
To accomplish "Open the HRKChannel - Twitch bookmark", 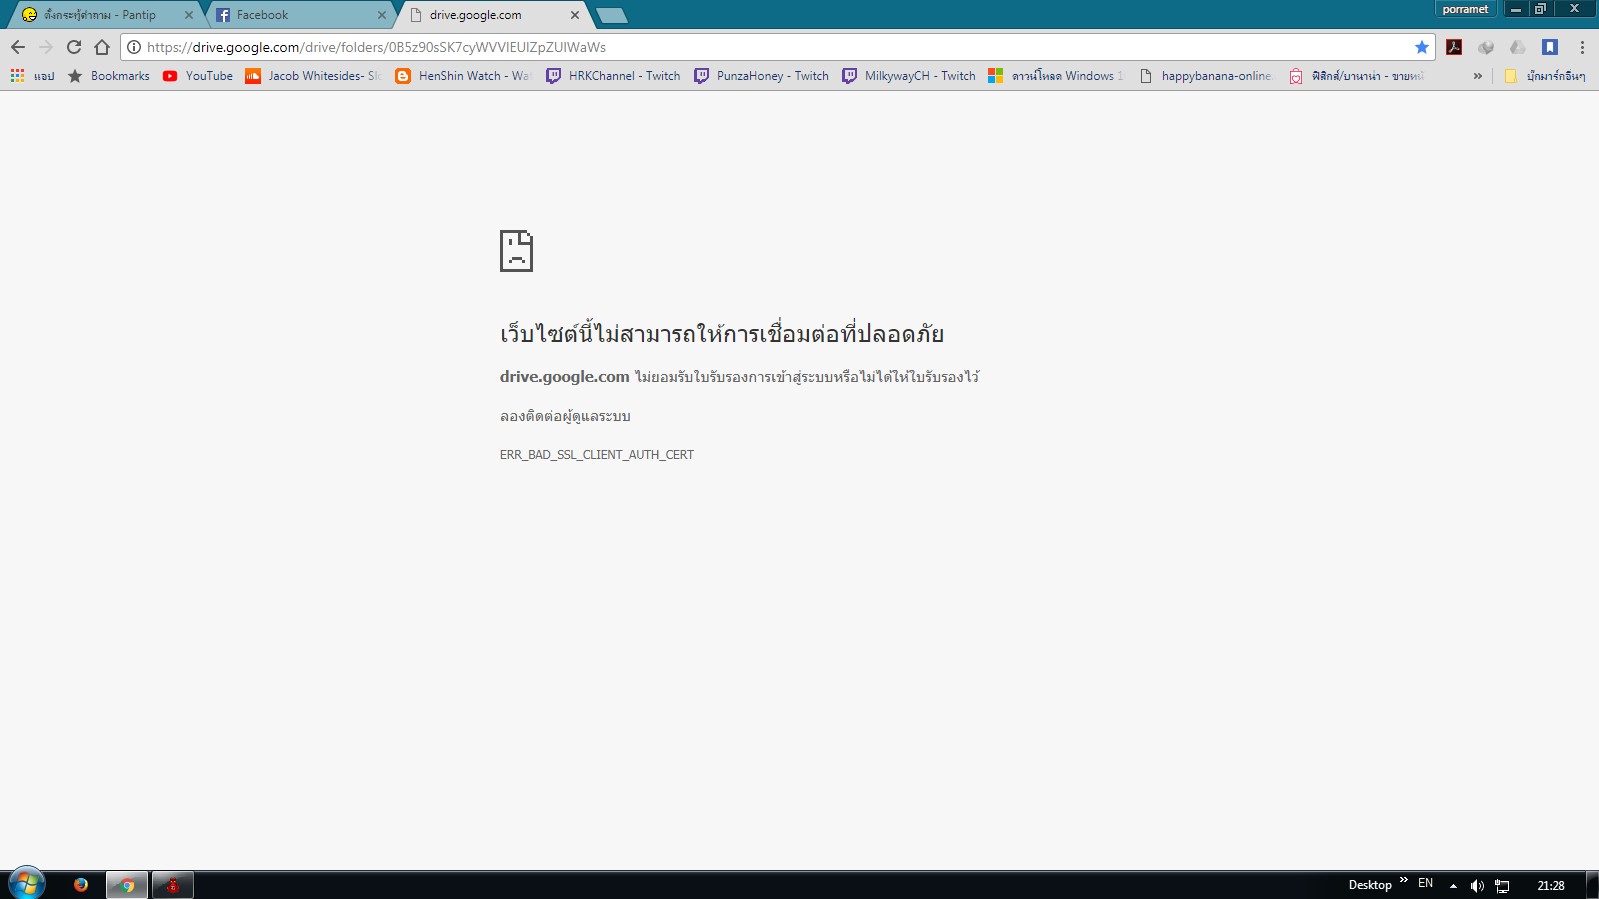I will (x=613, y=76).
